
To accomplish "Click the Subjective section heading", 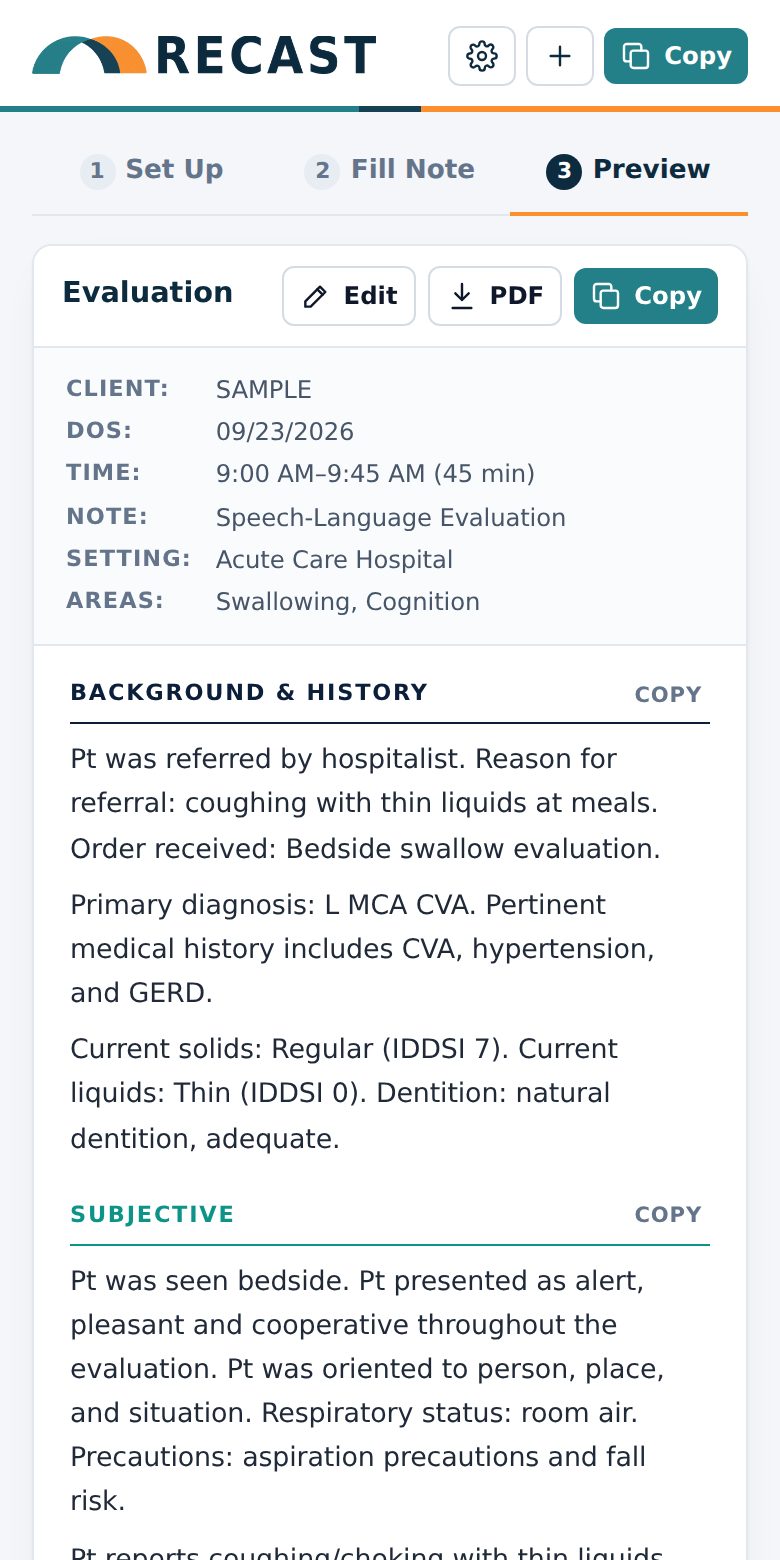I will click(152, 1214).
